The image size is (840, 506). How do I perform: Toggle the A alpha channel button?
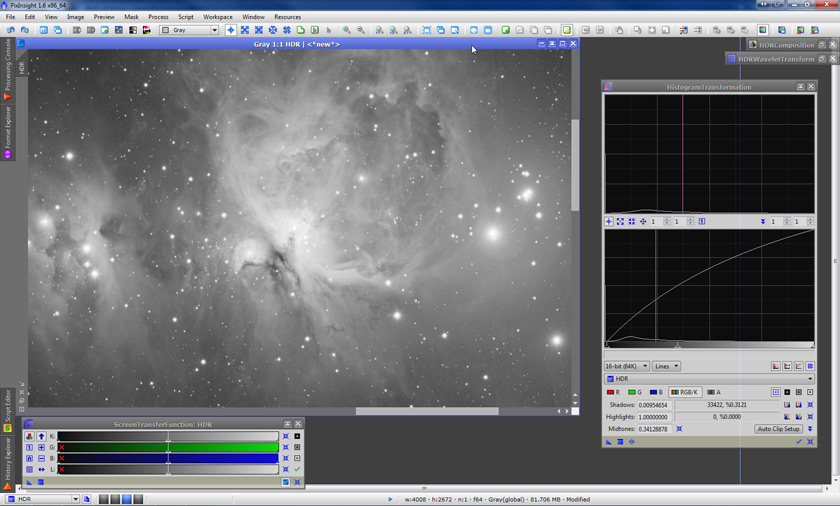(x=714, y=392)
